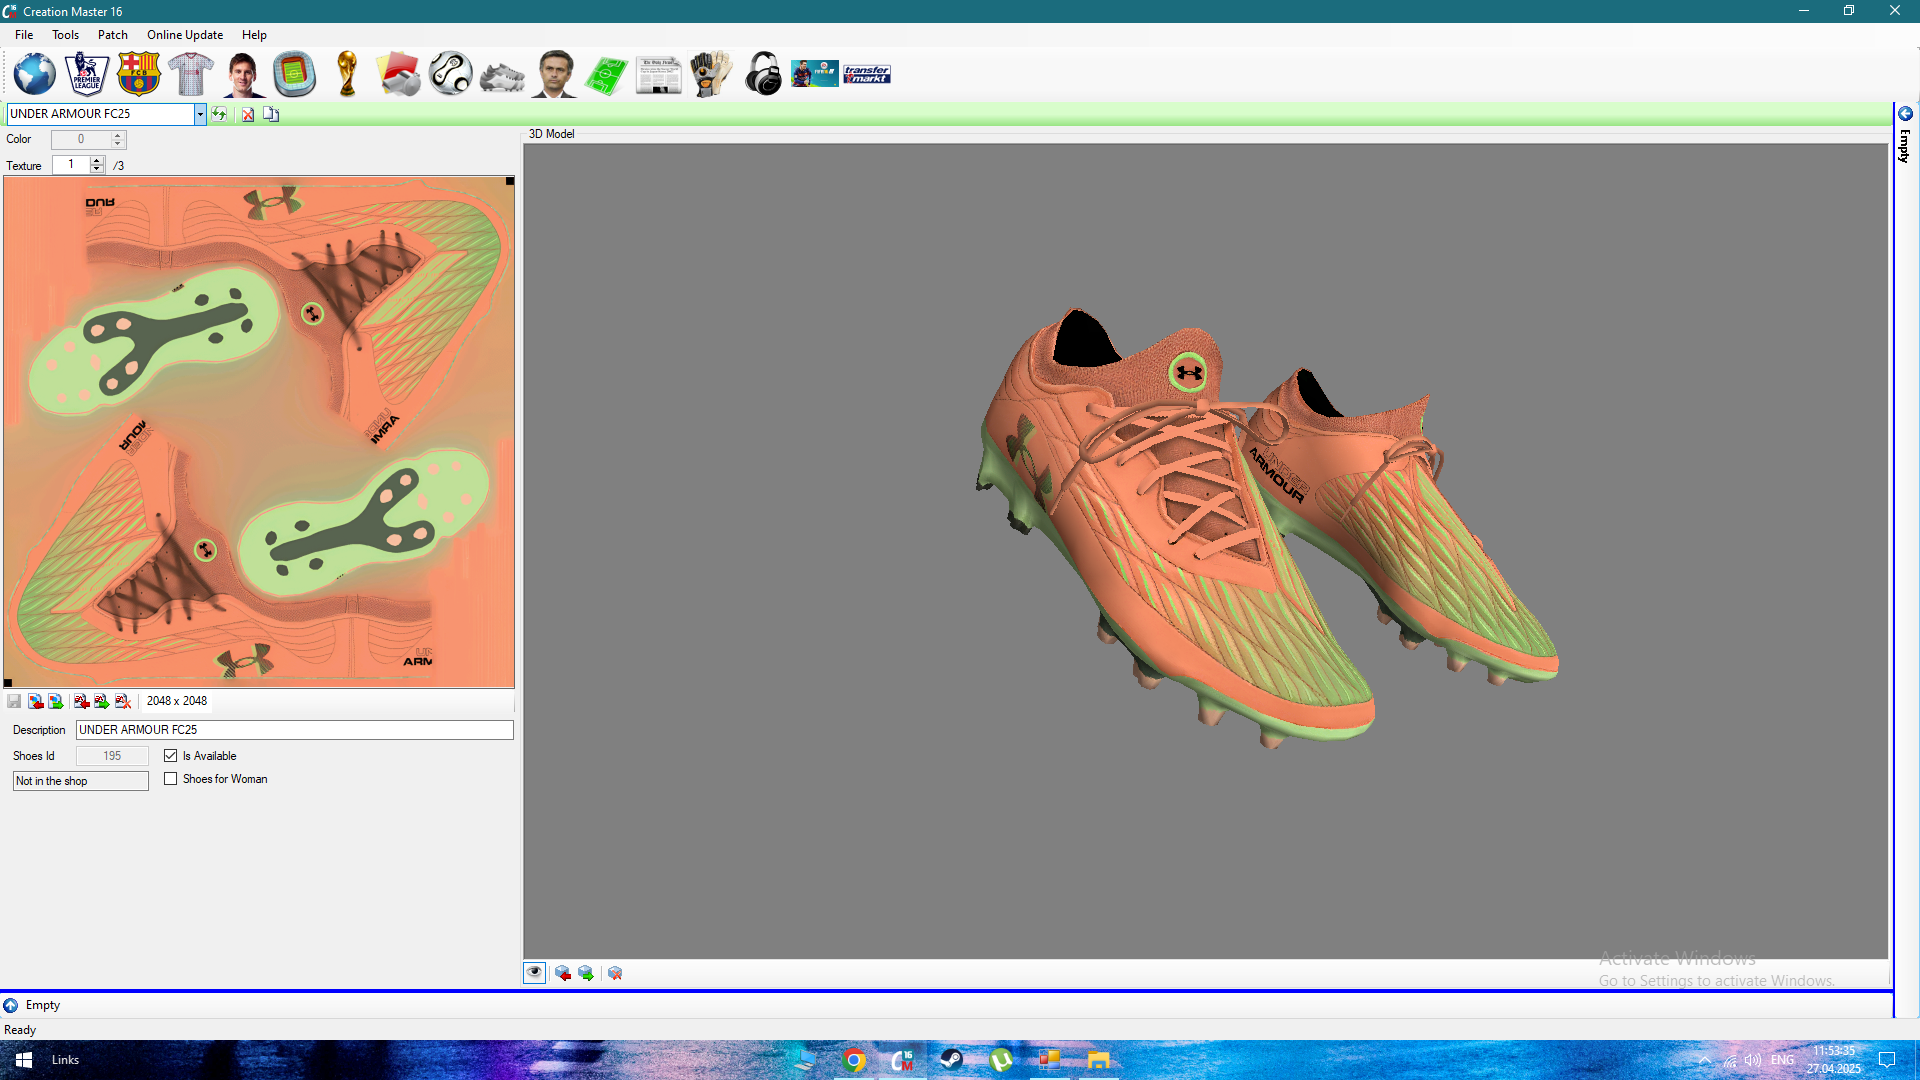
Task: Click the ENG language indicator
Action: click(1783, 1060)
